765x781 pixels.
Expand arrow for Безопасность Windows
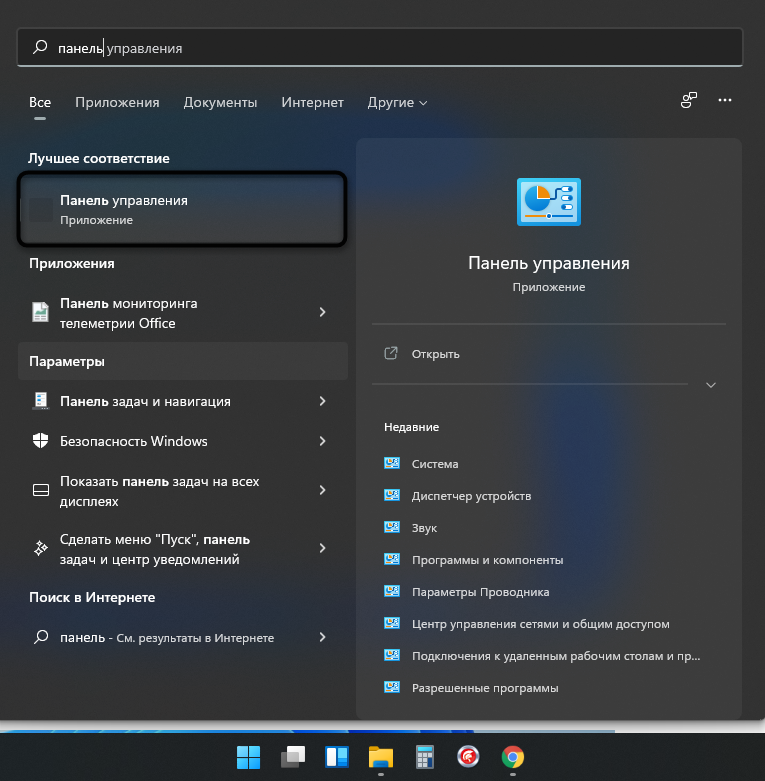click(322, 441)
